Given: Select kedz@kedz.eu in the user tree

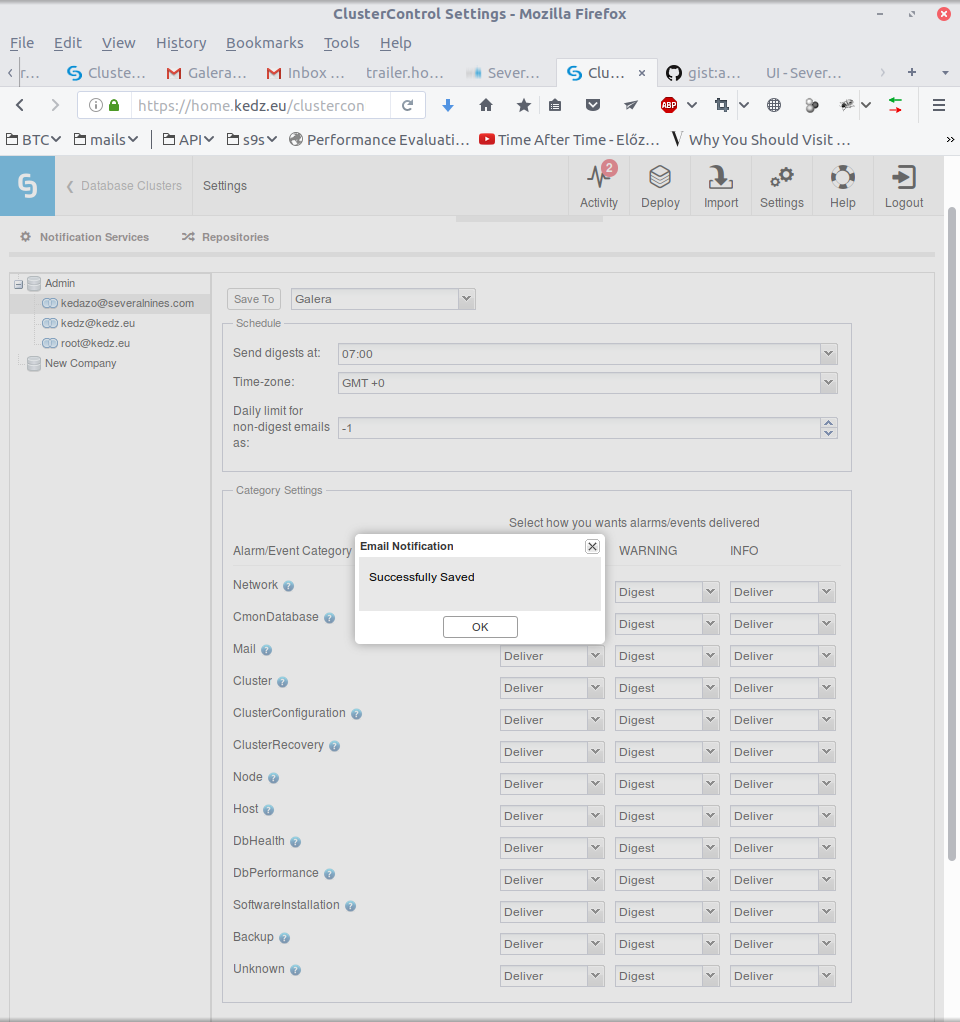Looking at the screenshot, I should coord(98,323).
